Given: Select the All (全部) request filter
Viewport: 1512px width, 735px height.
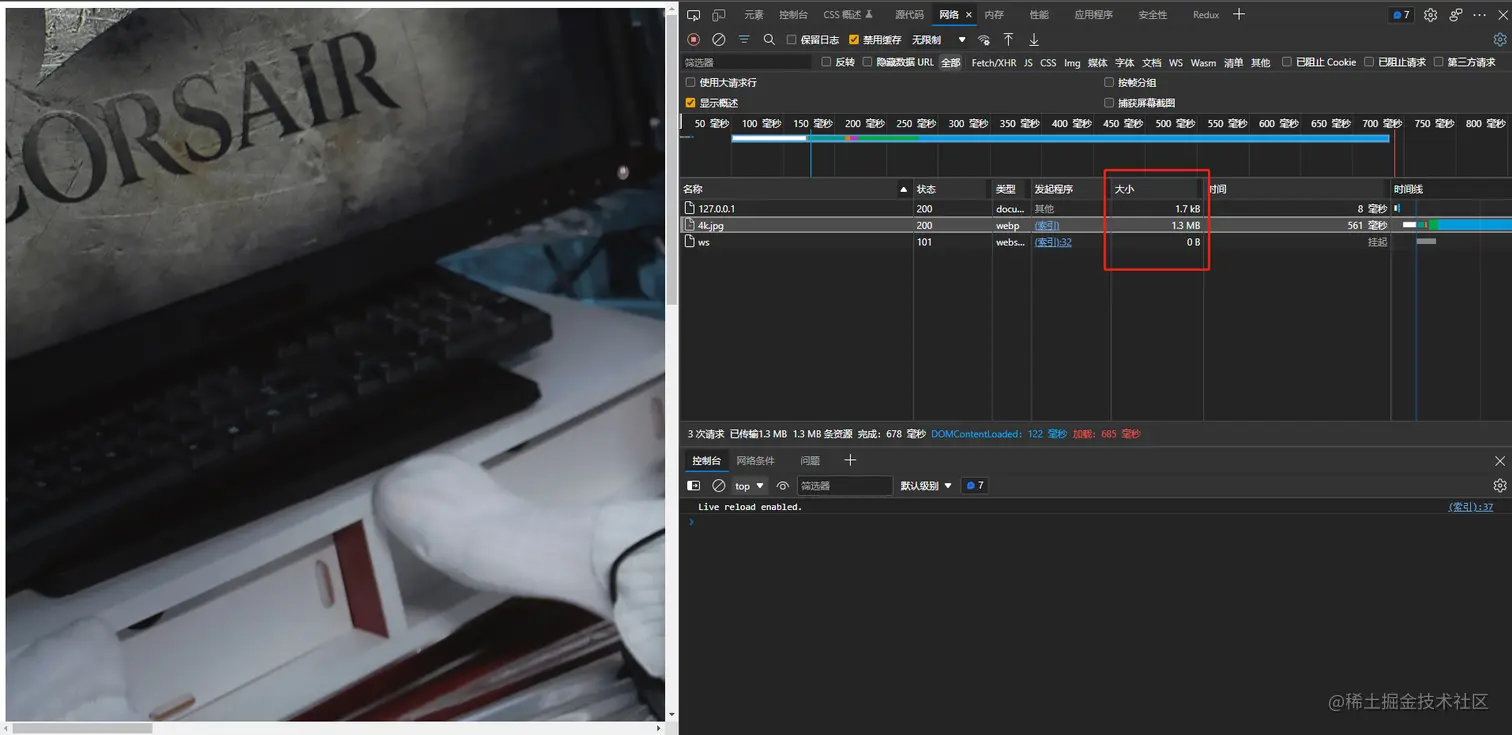Looking at the screenshot, I should [951, 63].
